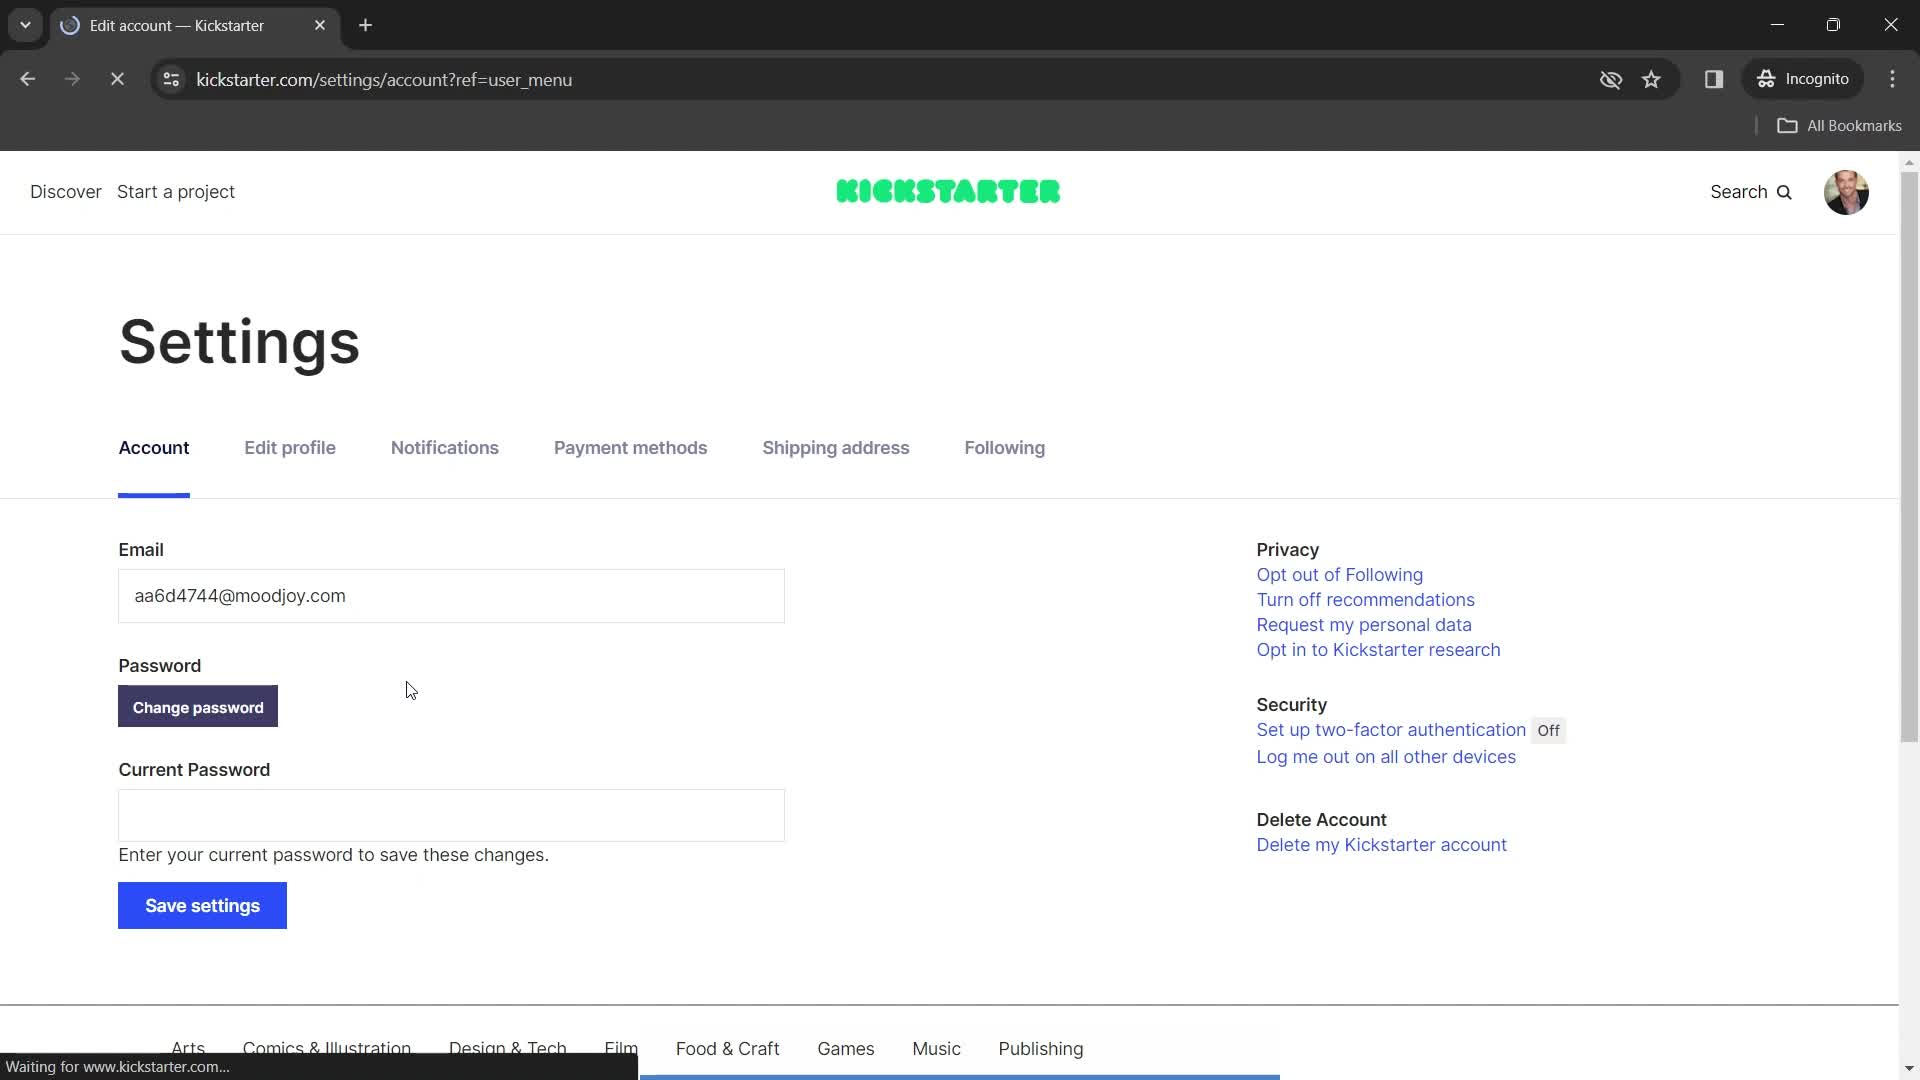This screenshot has width=1920, height=1080.
Task: Open the Payment methods tab
Action: pyautogui.click(x=631, y=448)
